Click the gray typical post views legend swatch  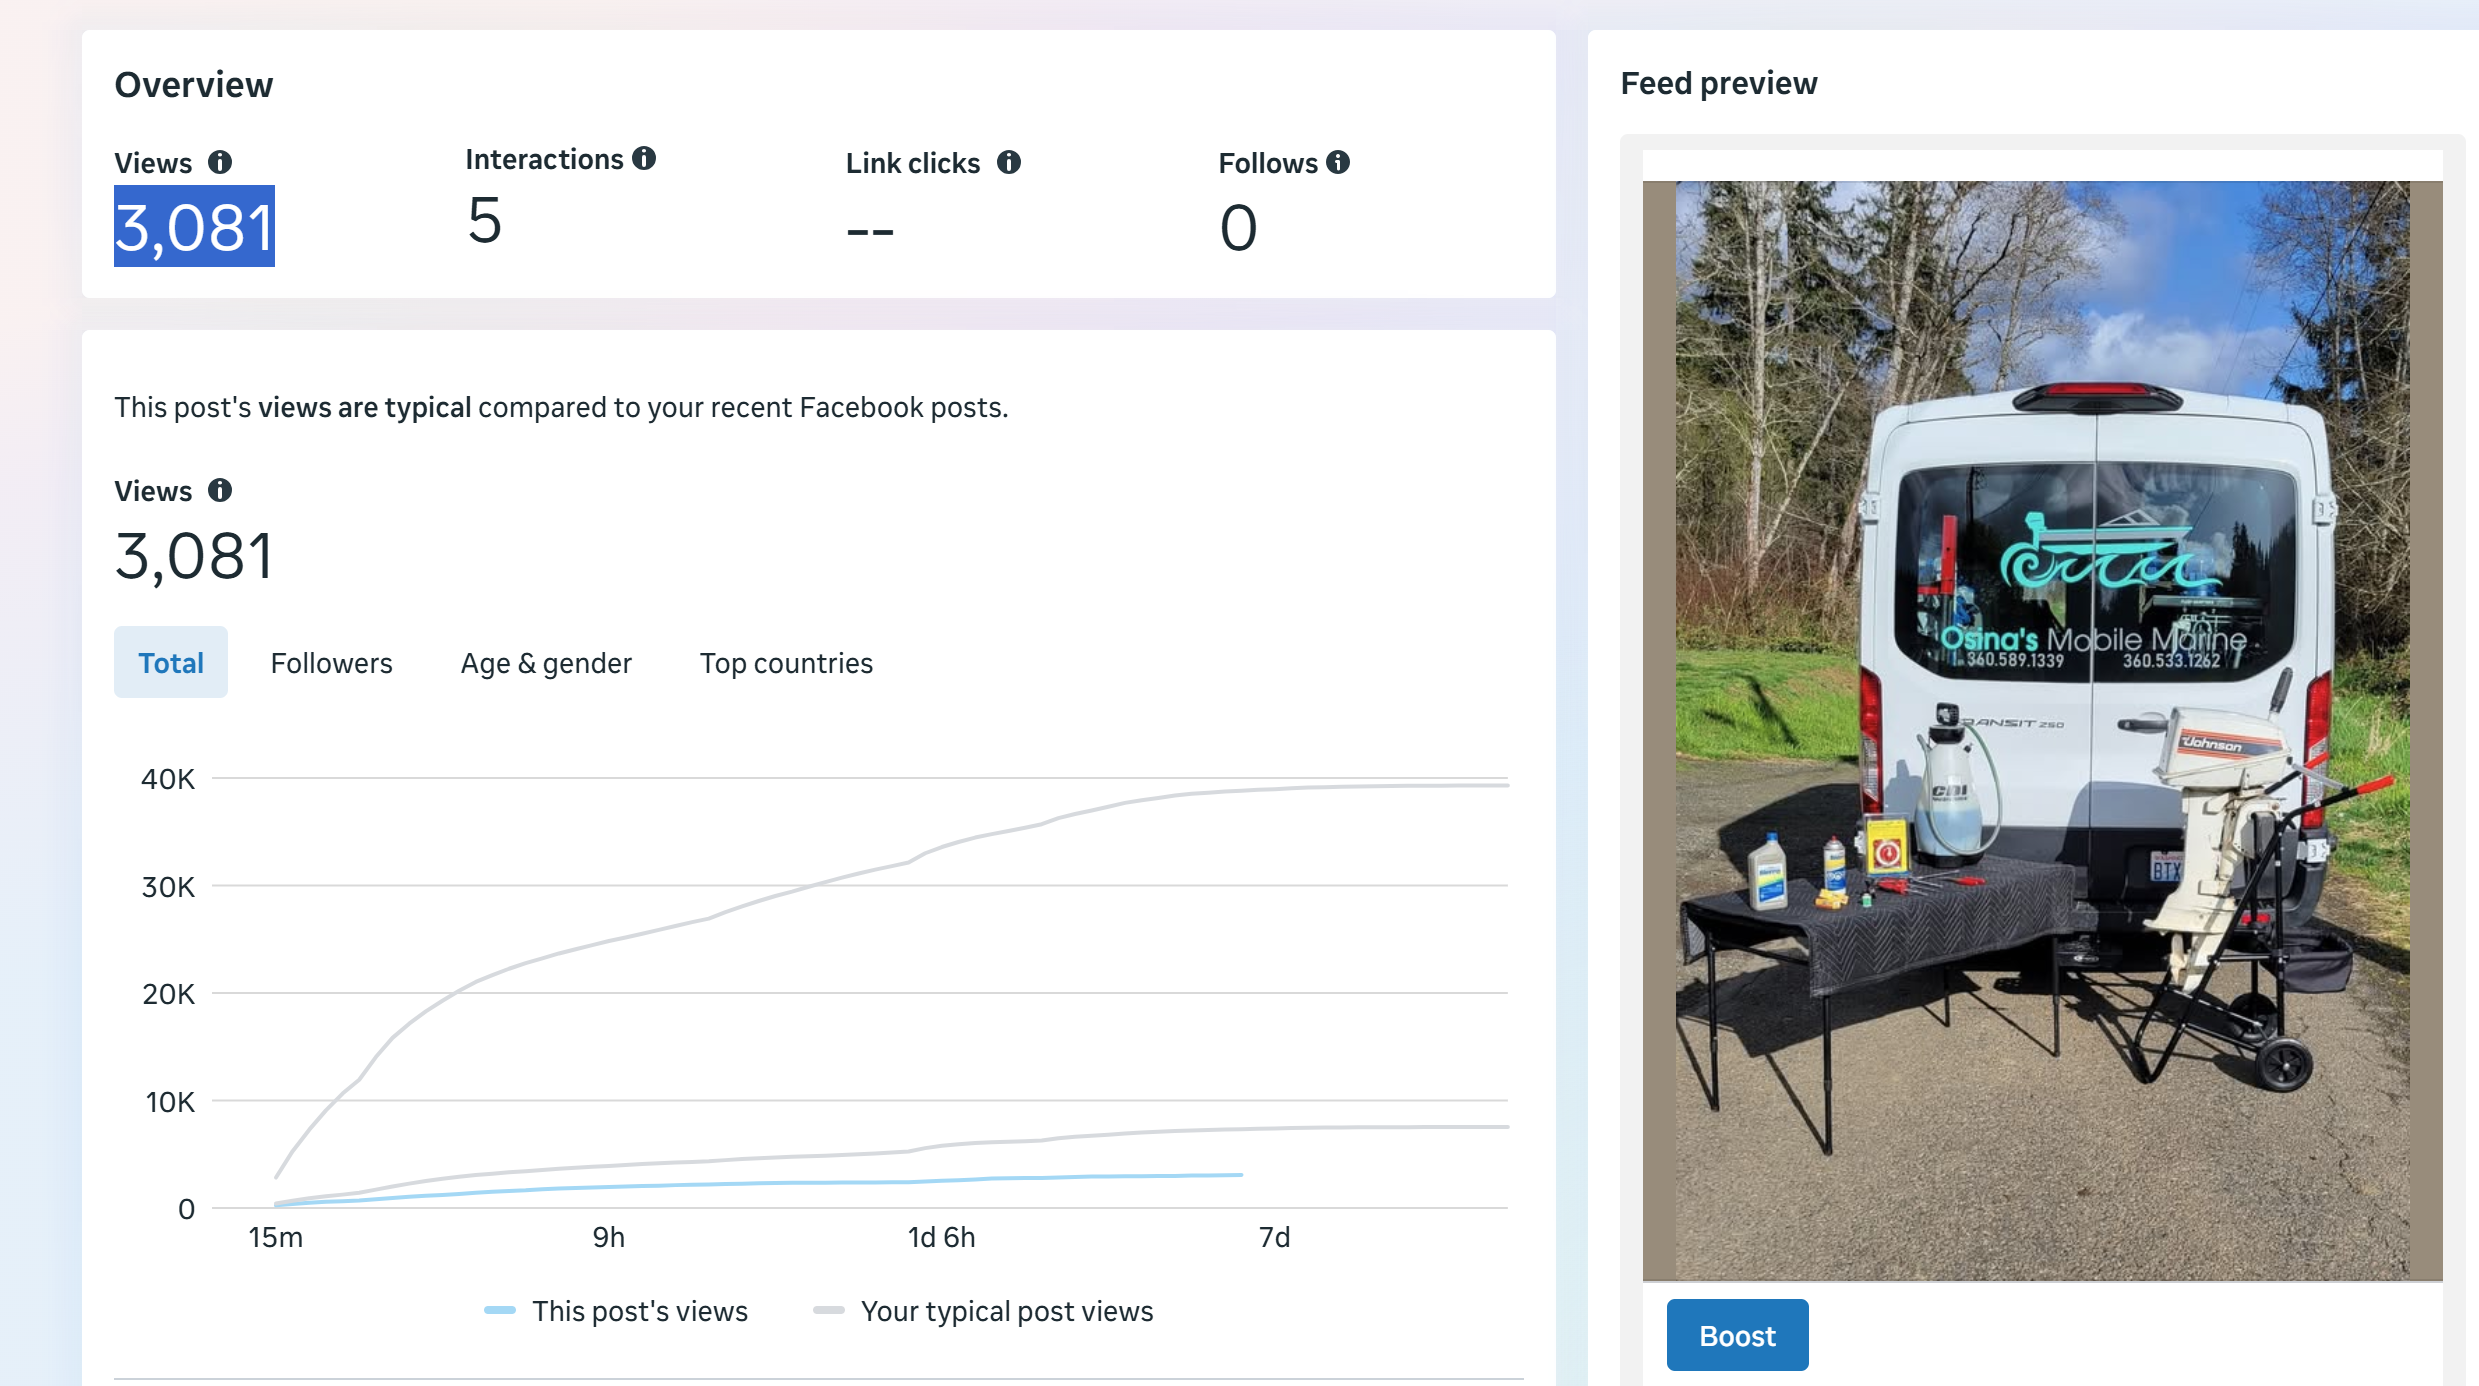pyautogui.click(x=829, y=1310)
